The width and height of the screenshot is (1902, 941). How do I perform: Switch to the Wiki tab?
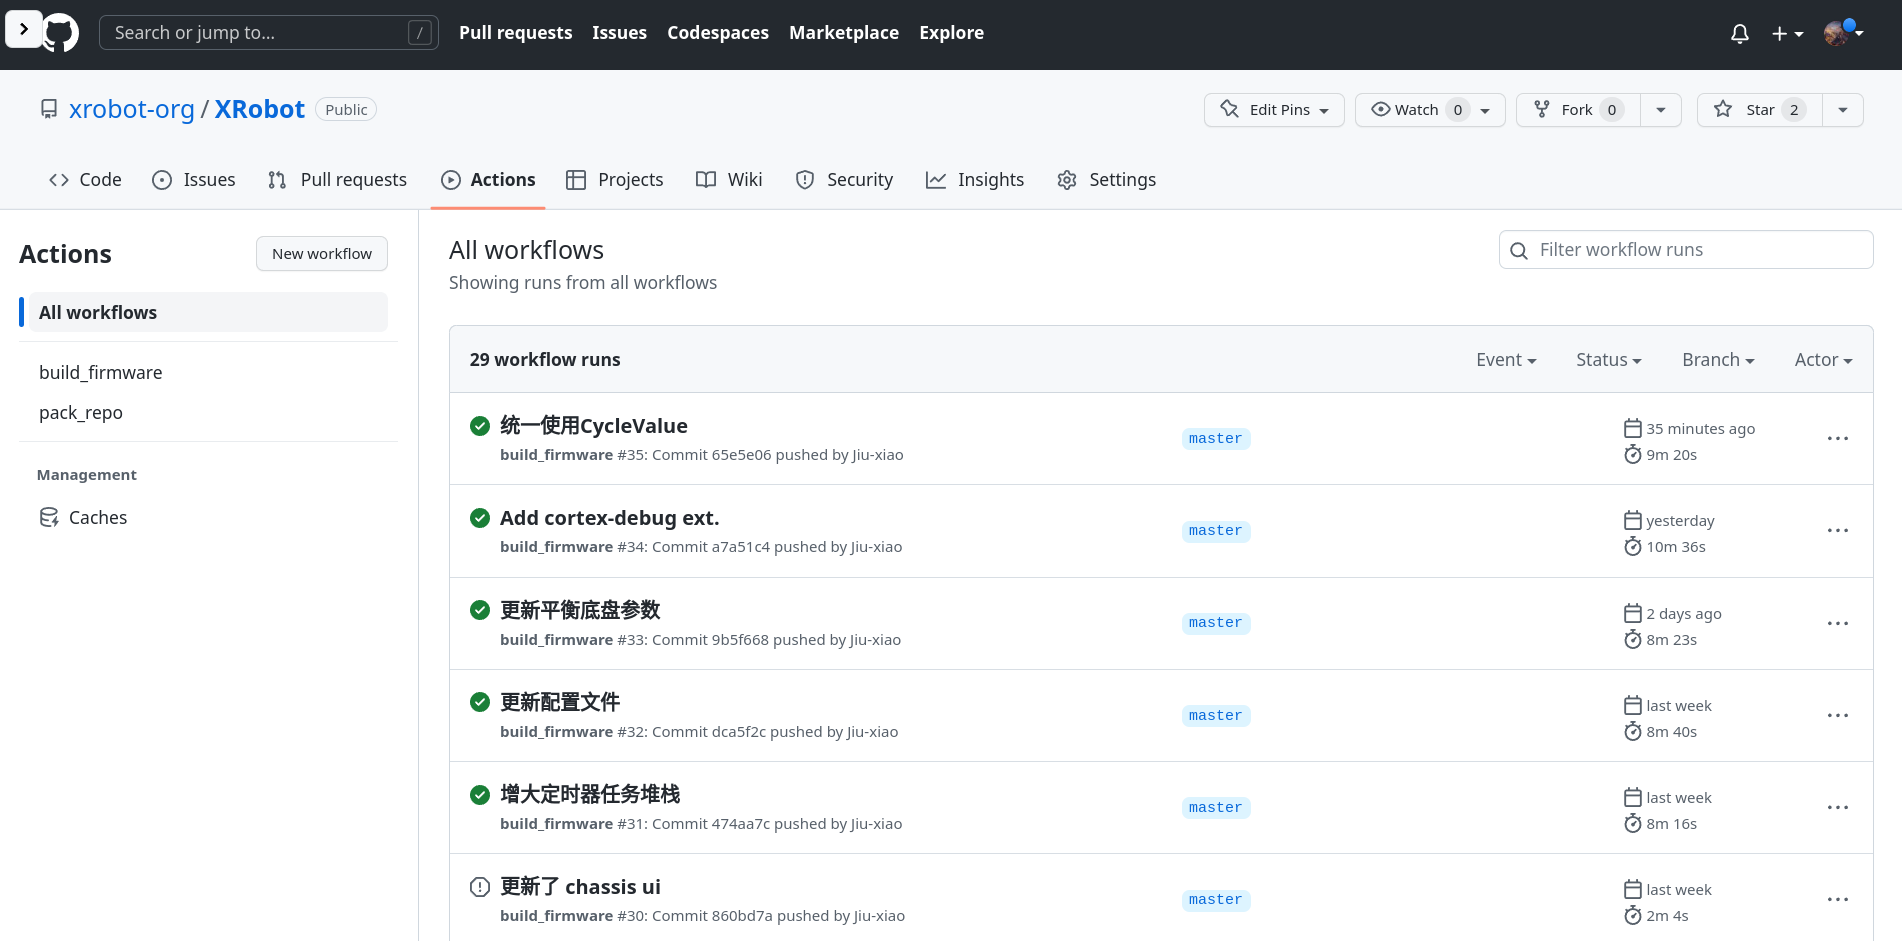[729, 180]
